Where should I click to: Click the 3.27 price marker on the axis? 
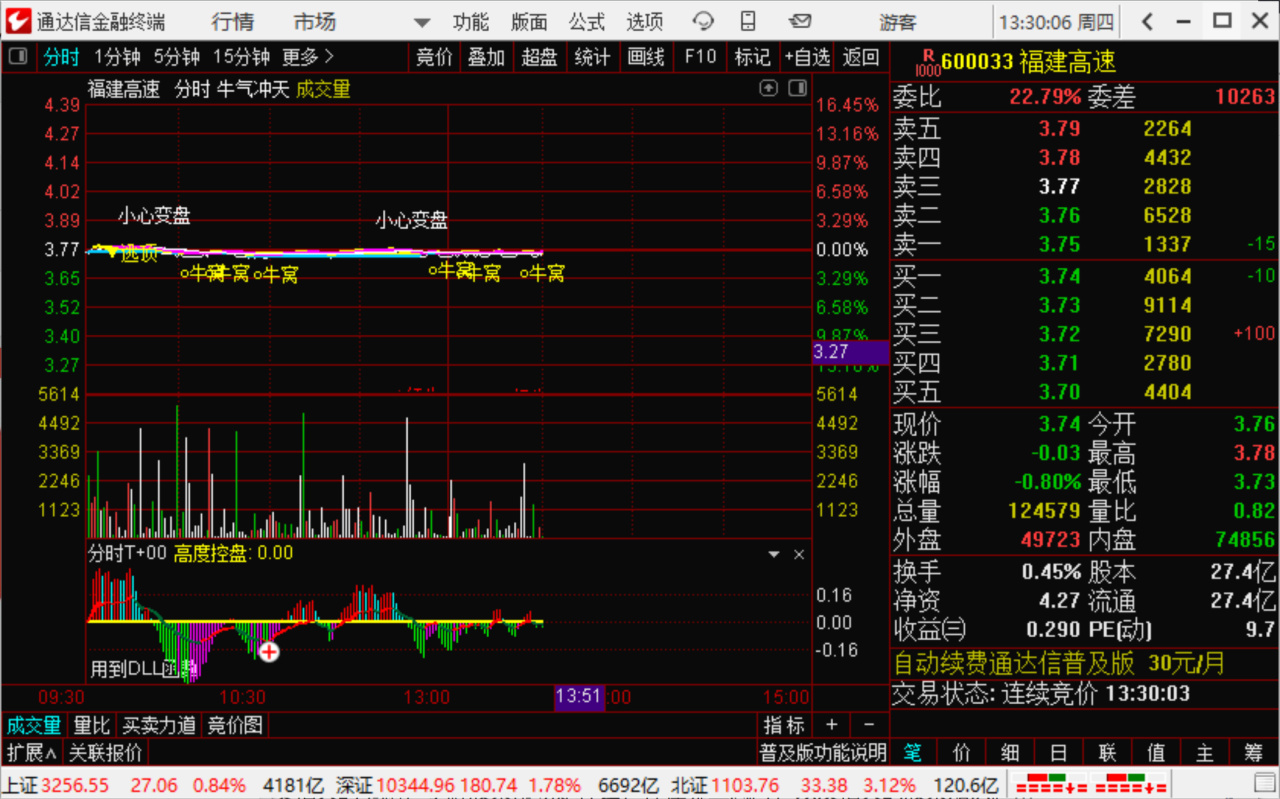coord(850,351)
